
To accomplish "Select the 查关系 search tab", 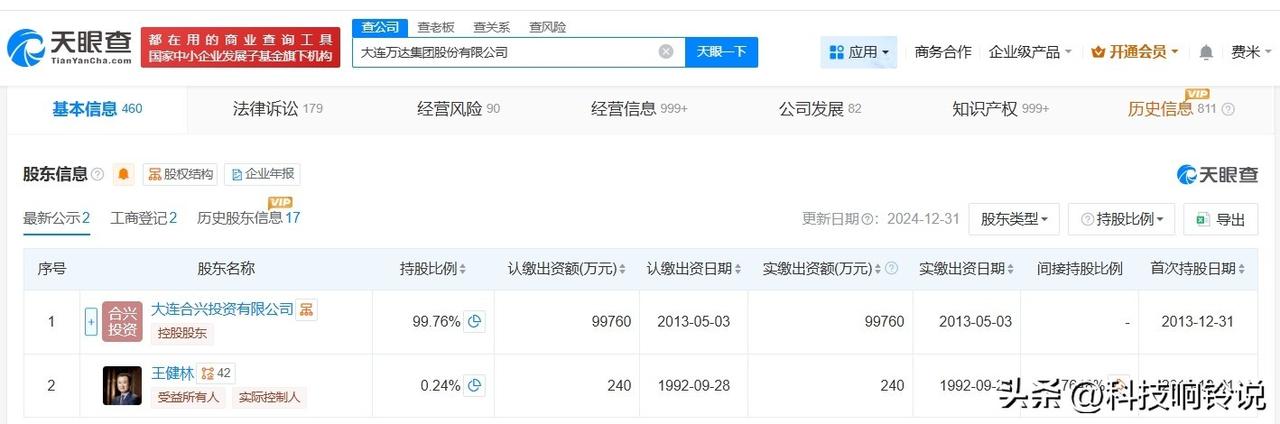I will 491,27.
